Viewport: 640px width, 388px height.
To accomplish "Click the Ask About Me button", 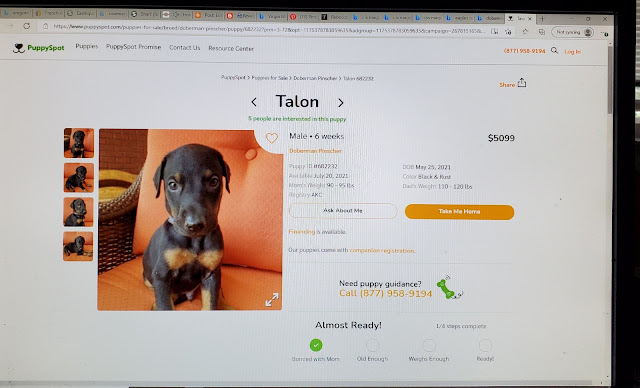I will click(x=343, y=211).
